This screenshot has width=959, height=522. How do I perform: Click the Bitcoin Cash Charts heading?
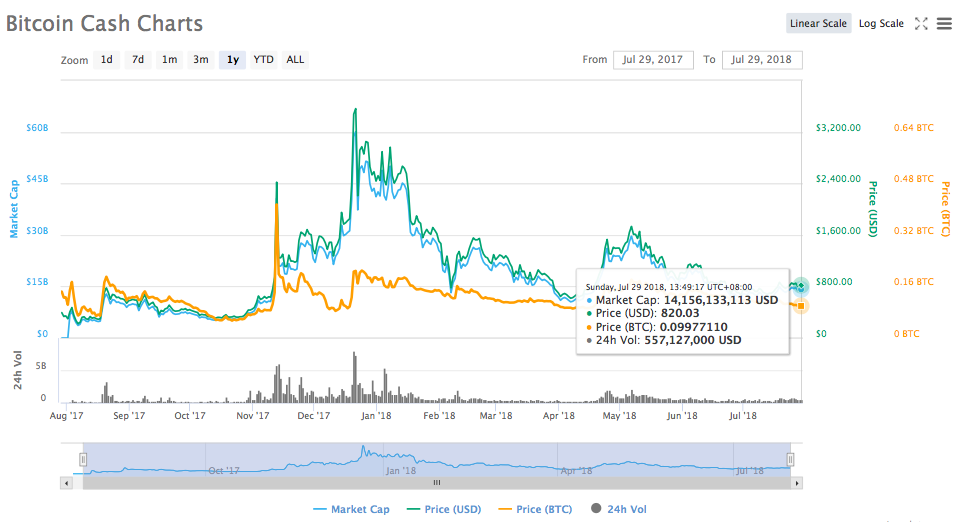[105, 23]
